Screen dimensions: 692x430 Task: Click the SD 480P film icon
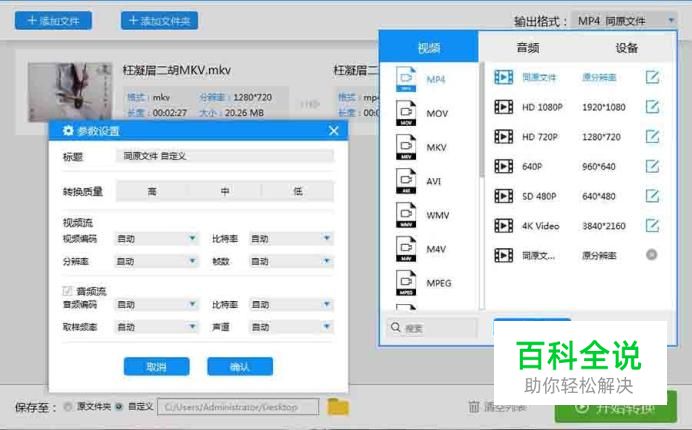coord(504,196)
